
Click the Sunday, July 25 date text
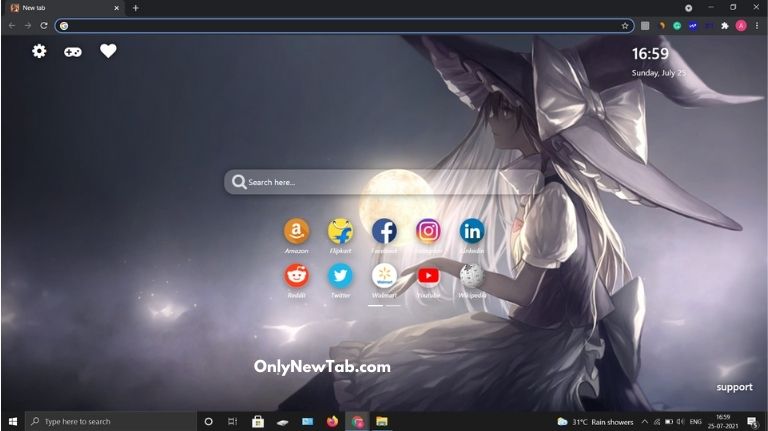[x=658, y=73]
